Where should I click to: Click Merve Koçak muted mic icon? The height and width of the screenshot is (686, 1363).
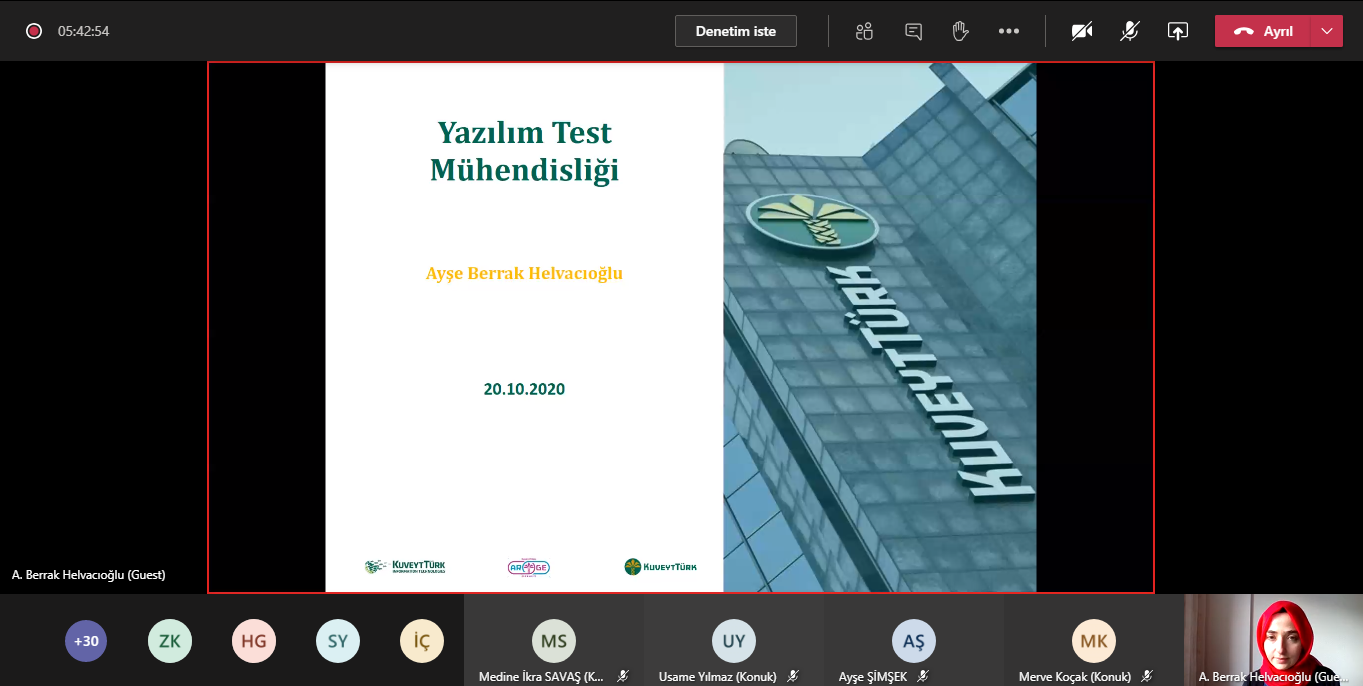(x=1147, y=677)
